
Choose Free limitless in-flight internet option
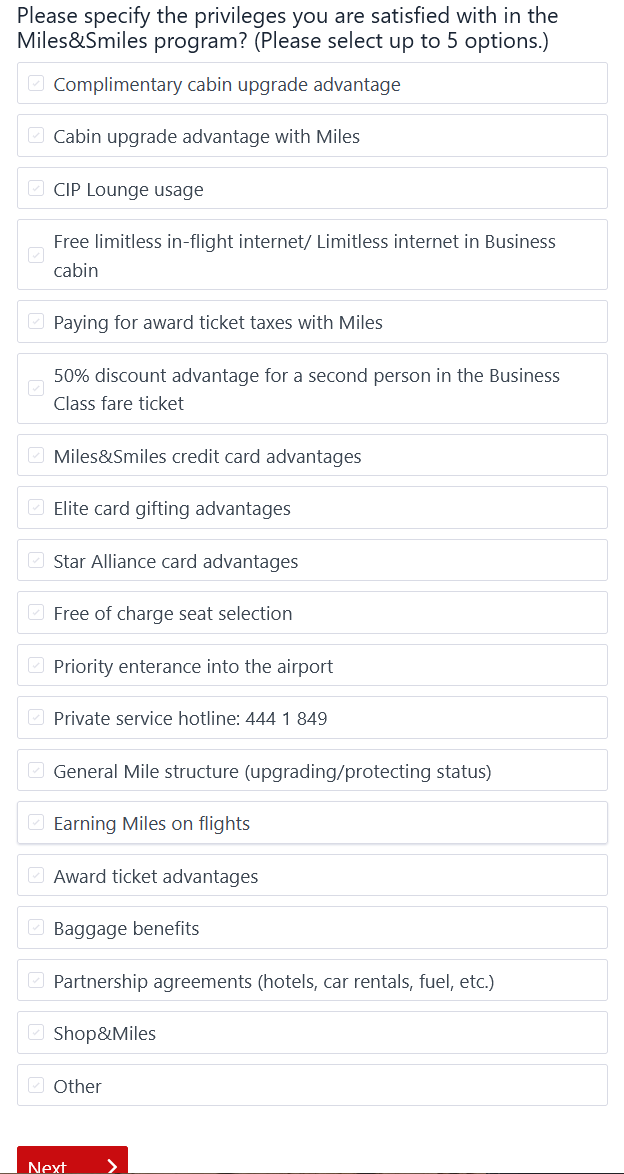[x=37, y=255]
